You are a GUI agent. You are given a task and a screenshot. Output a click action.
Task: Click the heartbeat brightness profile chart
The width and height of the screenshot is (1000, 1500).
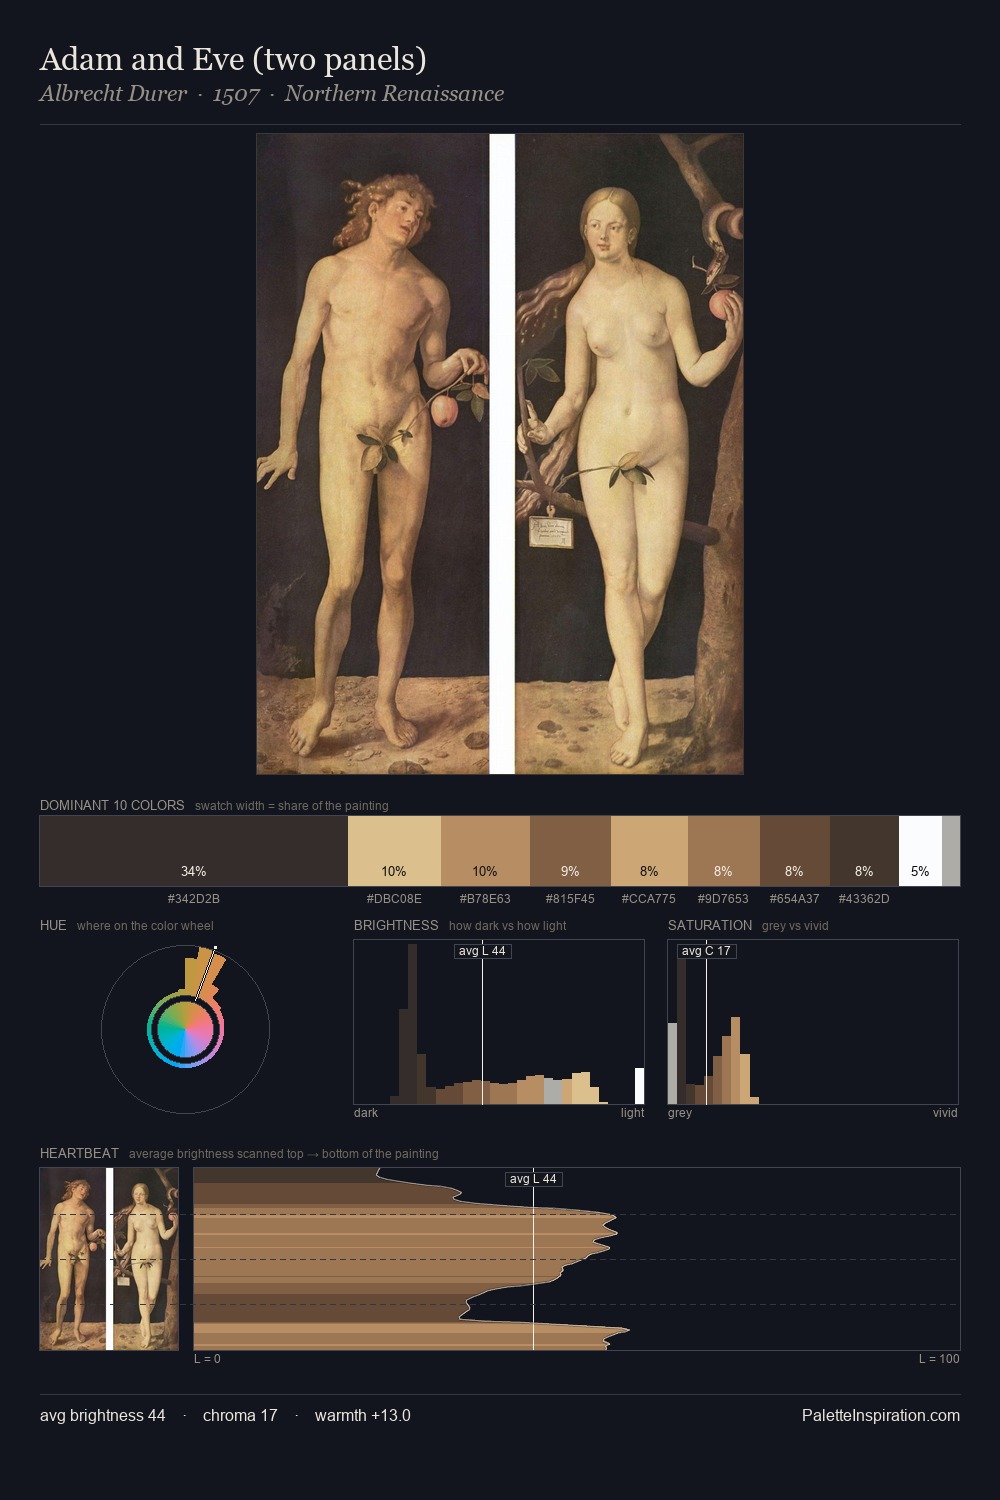coord(577,1259)
